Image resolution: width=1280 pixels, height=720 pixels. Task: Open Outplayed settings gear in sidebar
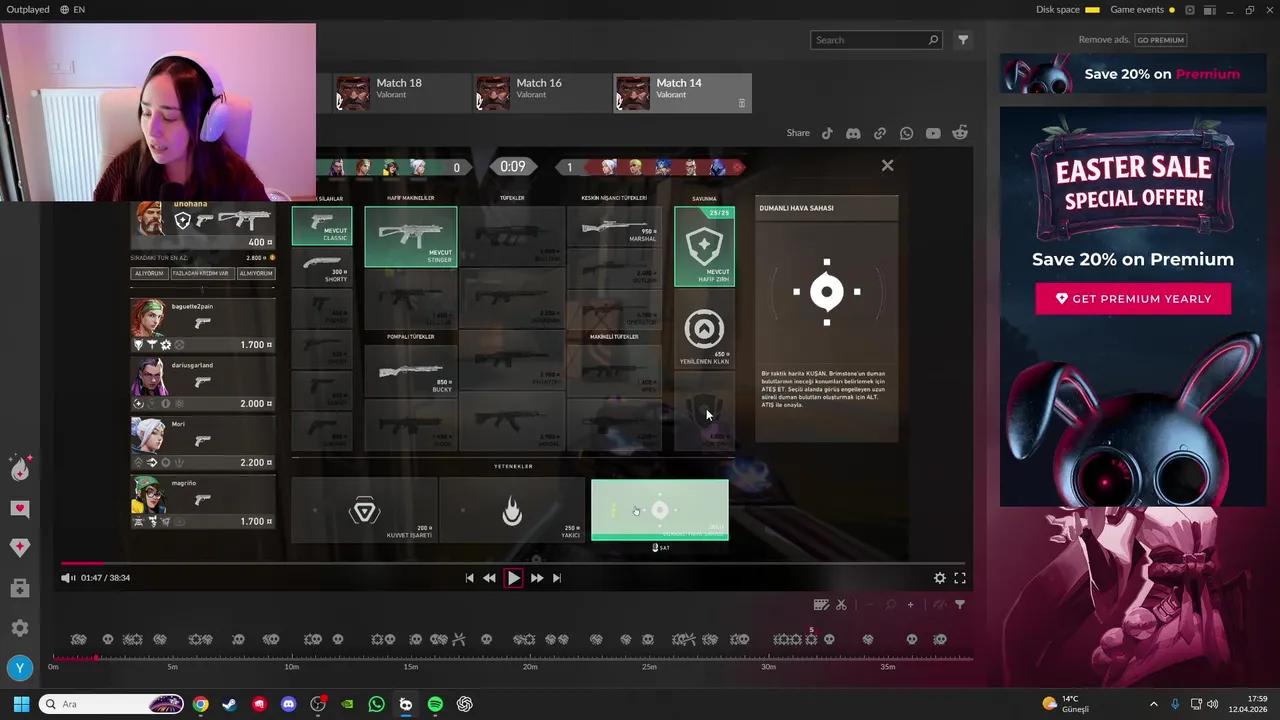click(x=20, y=628)
